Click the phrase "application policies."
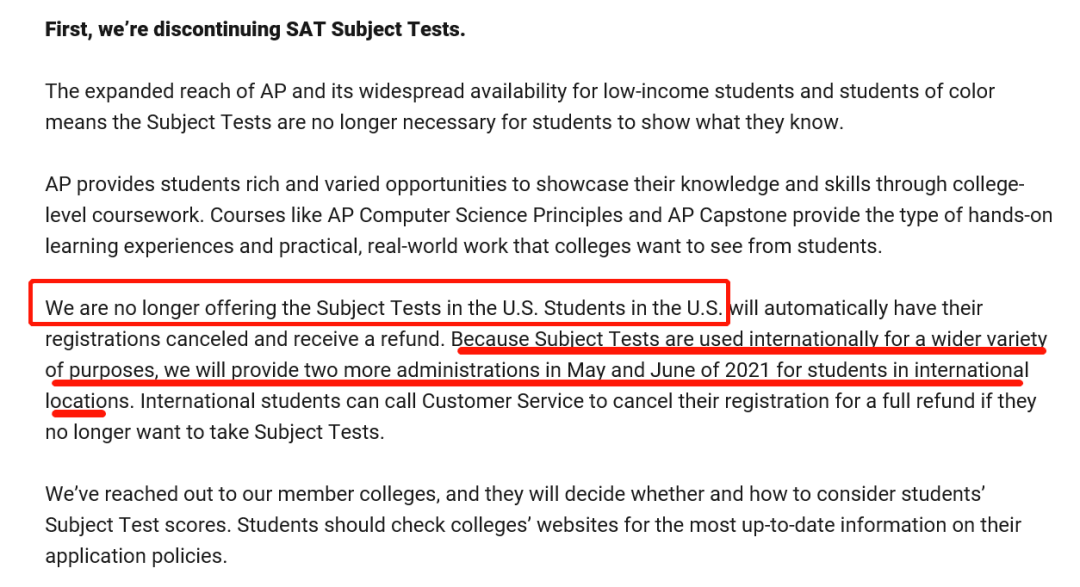Viewport: 1080px width, 587px height. coord(136,556)
